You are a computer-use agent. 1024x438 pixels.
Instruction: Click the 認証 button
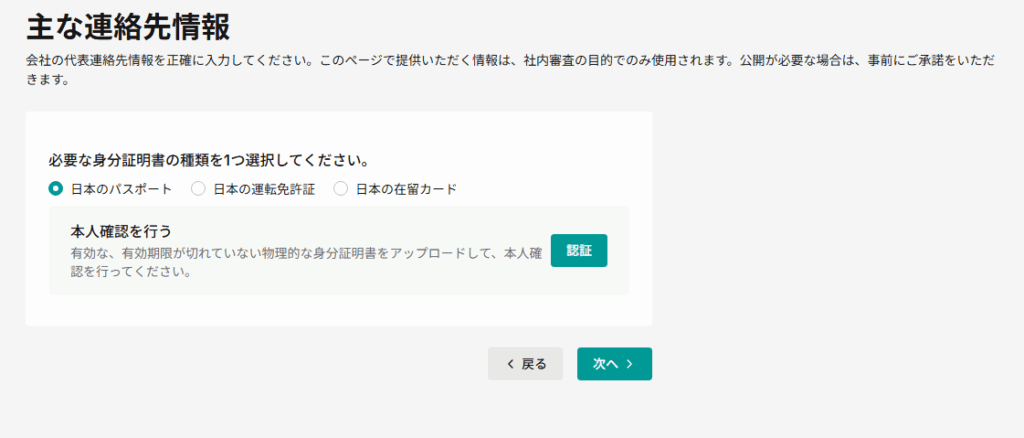coord(579,250)
